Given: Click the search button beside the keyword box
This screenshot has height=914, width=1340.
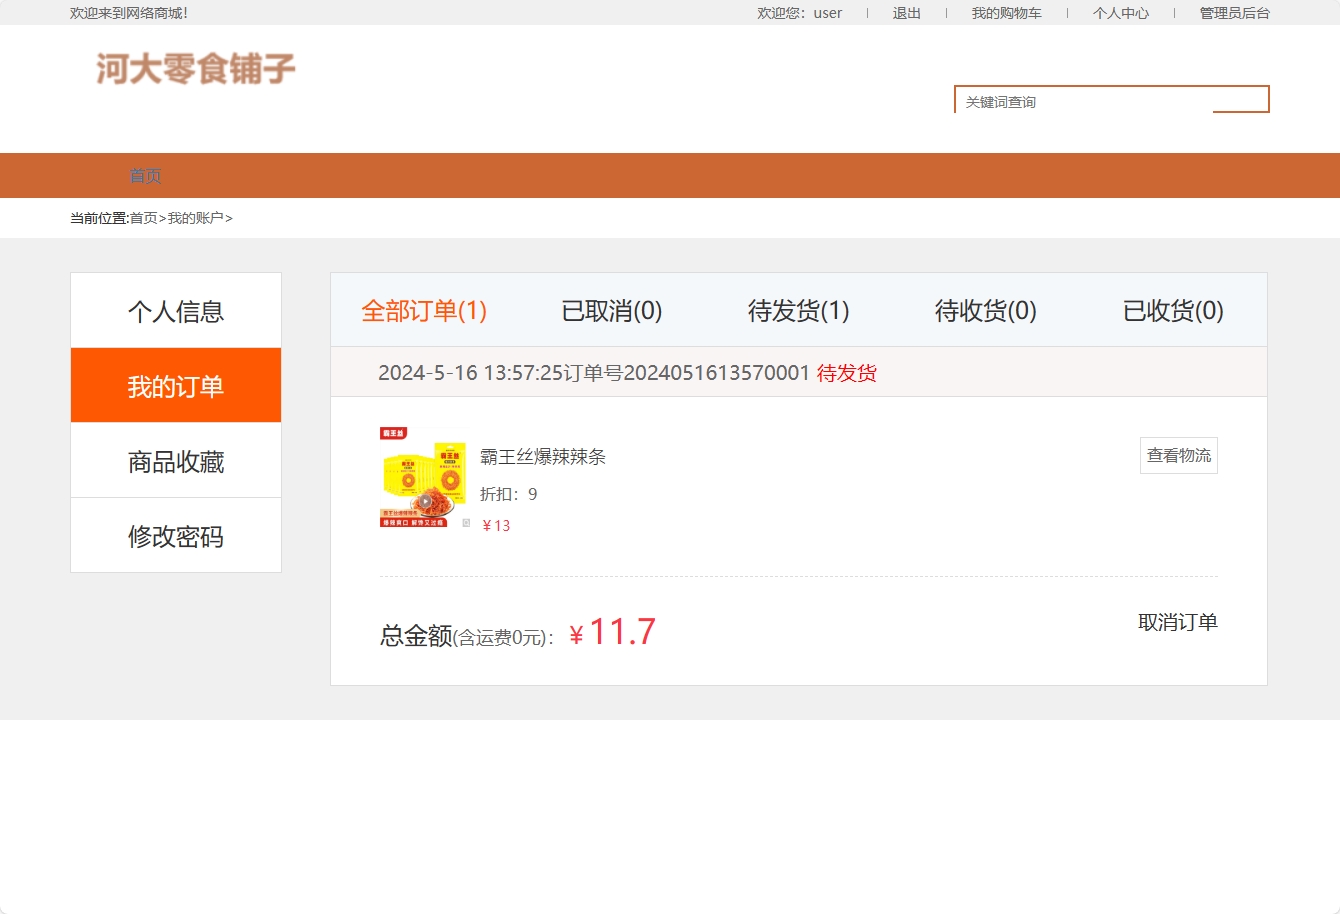Looking at the screenshot, I should point(1243,99).
